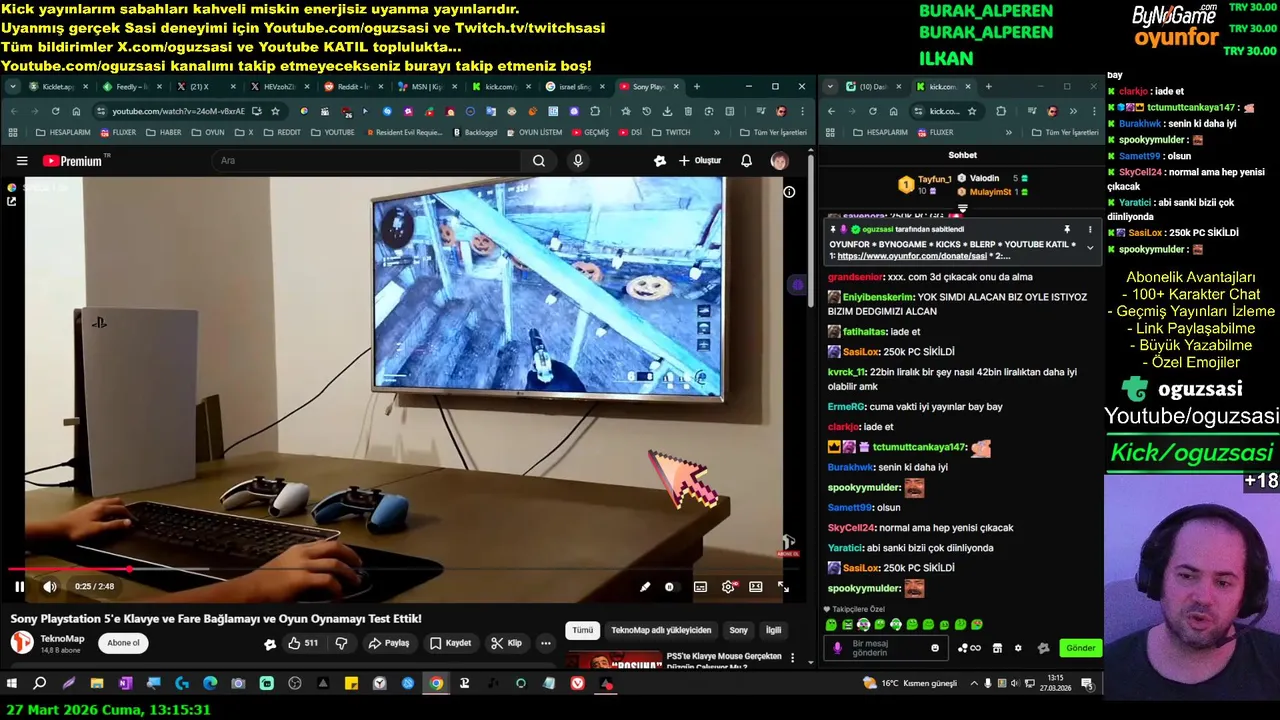
Task: Collapse the Kick chat leaderboard handle
Action: point(962,208)
